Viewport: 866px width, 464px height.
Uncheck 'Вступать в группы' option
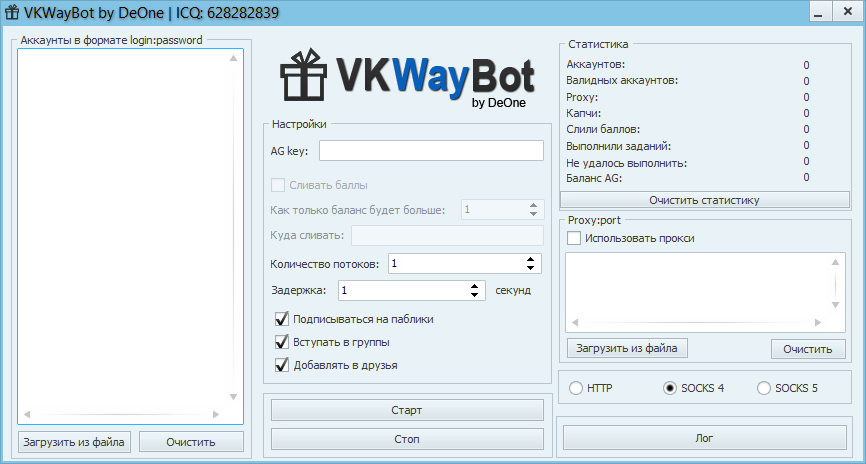pyautogui.click(x=282, y=342)
